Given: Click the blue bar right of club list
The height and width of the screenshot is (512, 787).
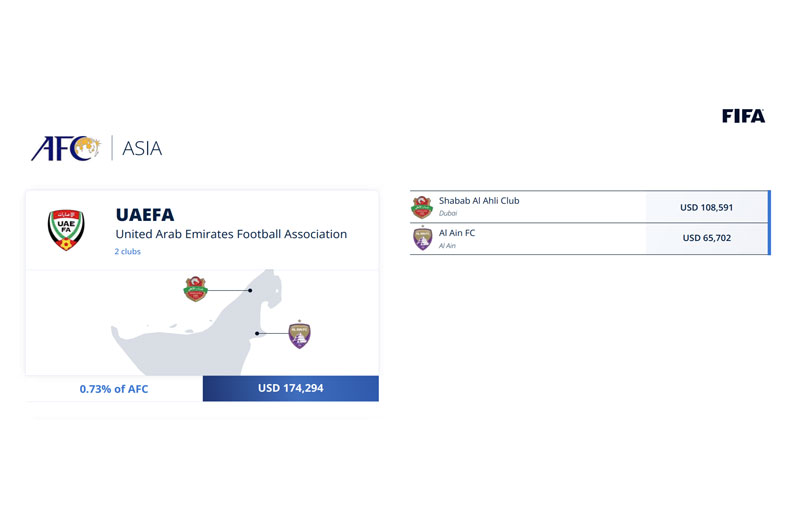Looking at the screenshot, I should coord(769,222).
